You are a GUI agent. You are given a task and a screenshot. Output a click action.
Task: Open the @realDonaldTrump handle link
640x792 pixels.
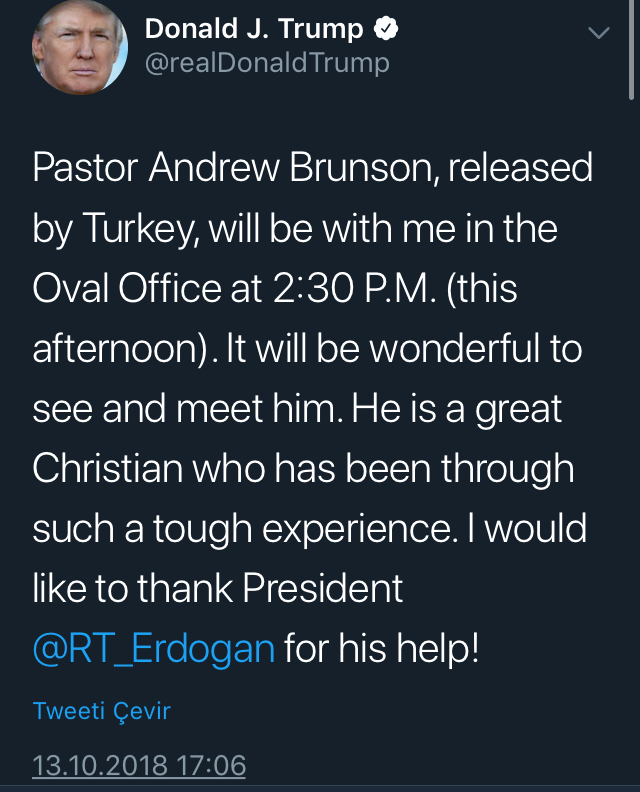pyautogui.click(x=267, y=64)
